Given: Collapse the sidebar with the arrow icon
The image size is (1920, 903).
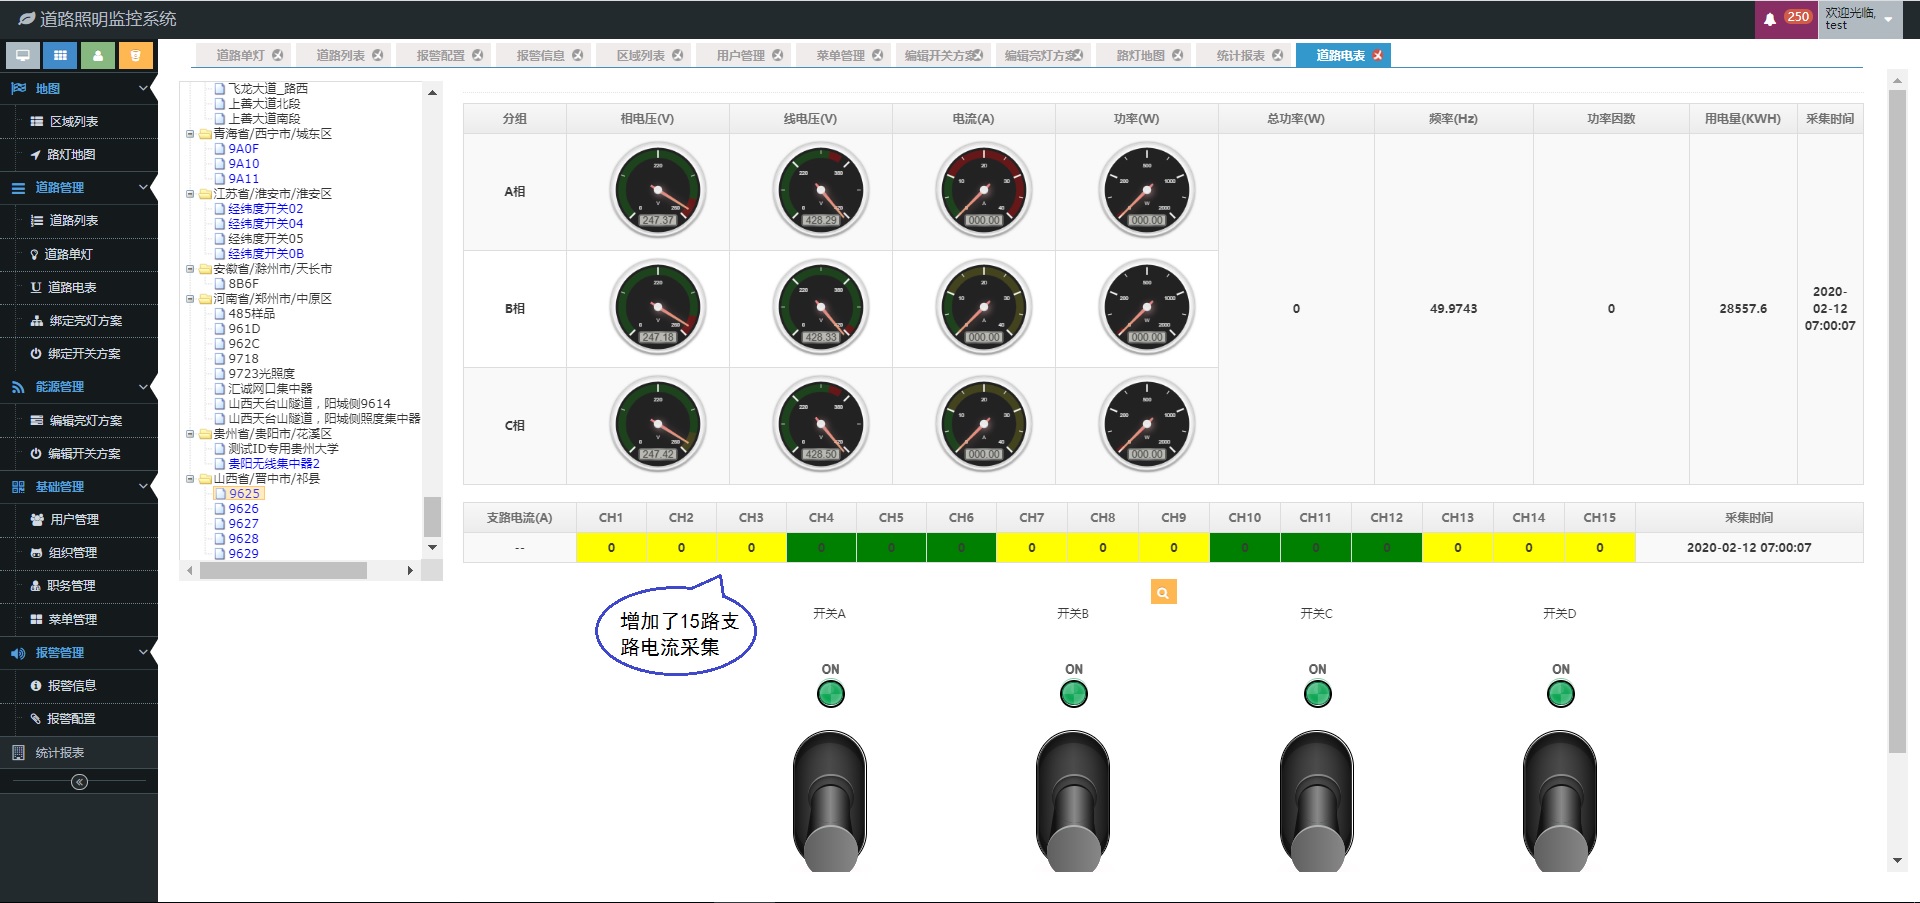Looking at the screenshot, I should [79, 782].
